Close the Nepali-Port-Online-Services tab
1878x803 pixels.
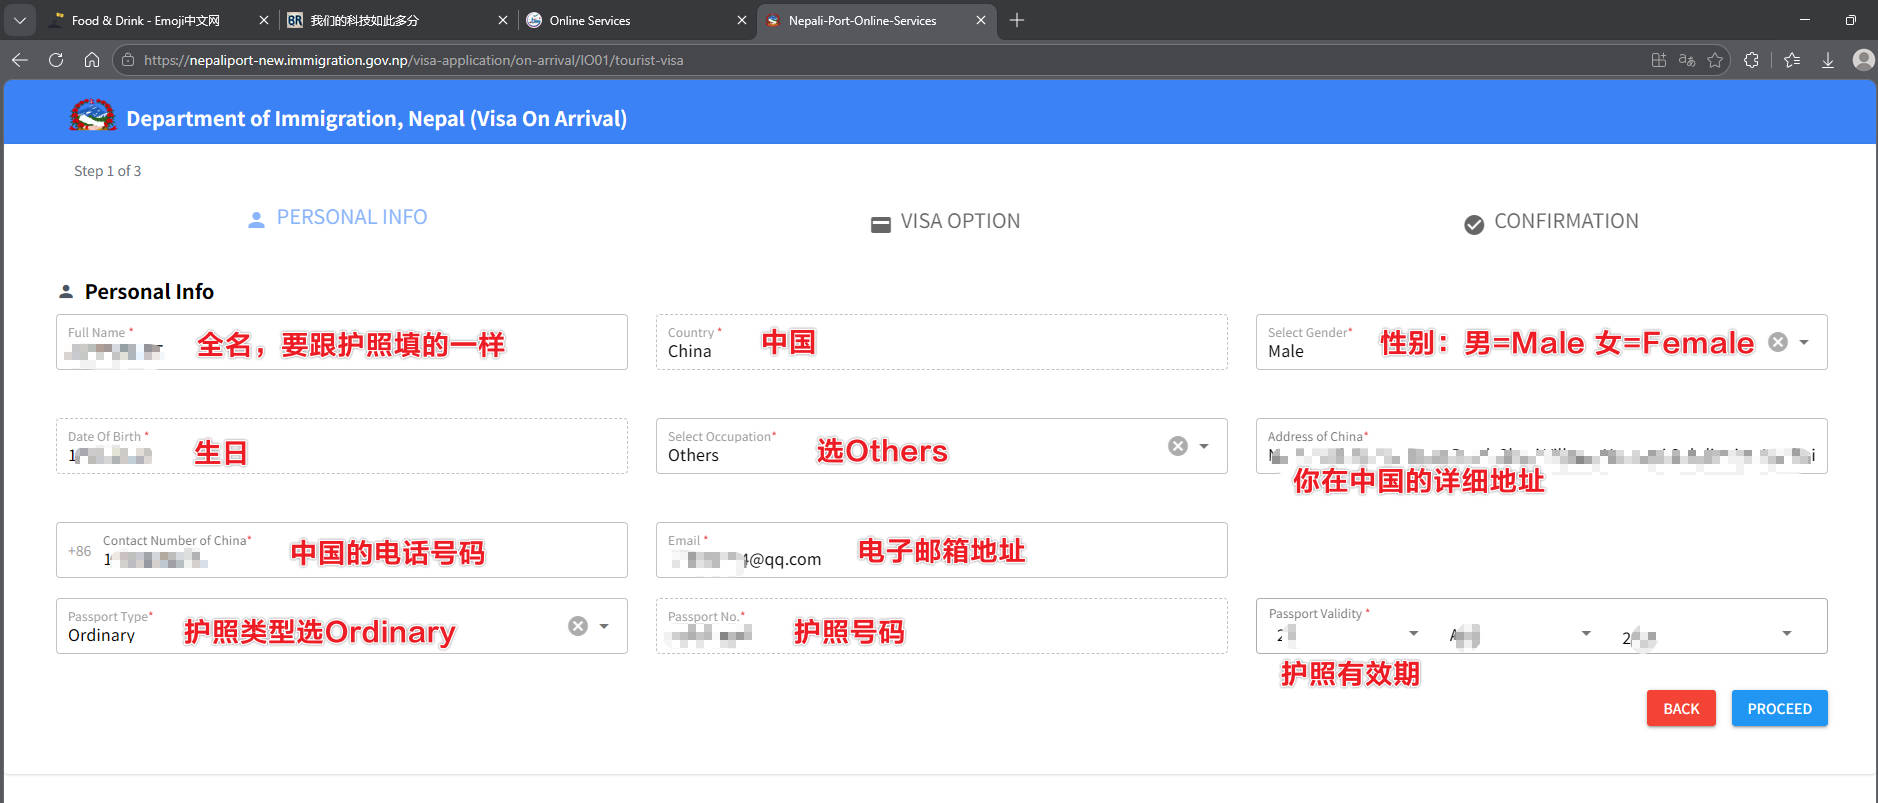(981, 20)
